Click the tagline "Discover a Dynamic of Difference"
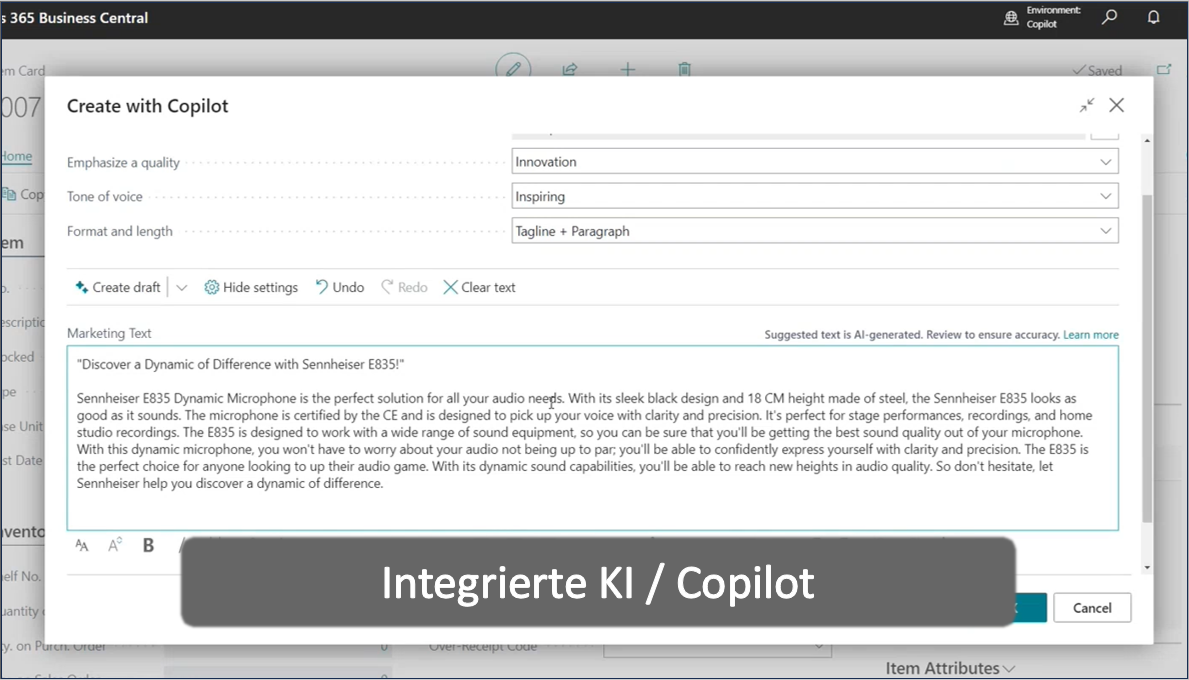This screenshot has height=680, width=1189. tap(240, 364)
